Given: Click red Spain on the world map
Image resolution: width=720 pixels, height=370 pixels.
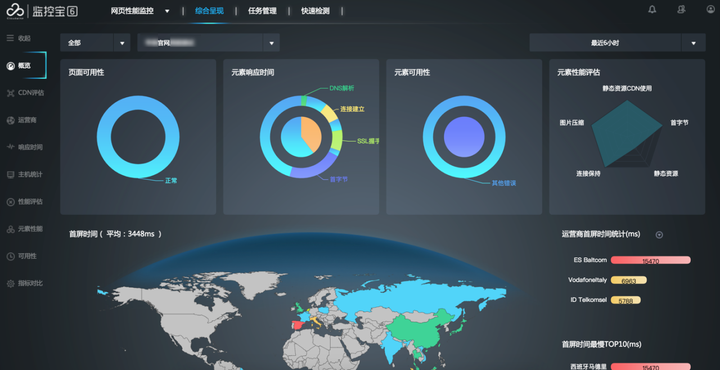Looking at the screenshot, I should [298, 326].
